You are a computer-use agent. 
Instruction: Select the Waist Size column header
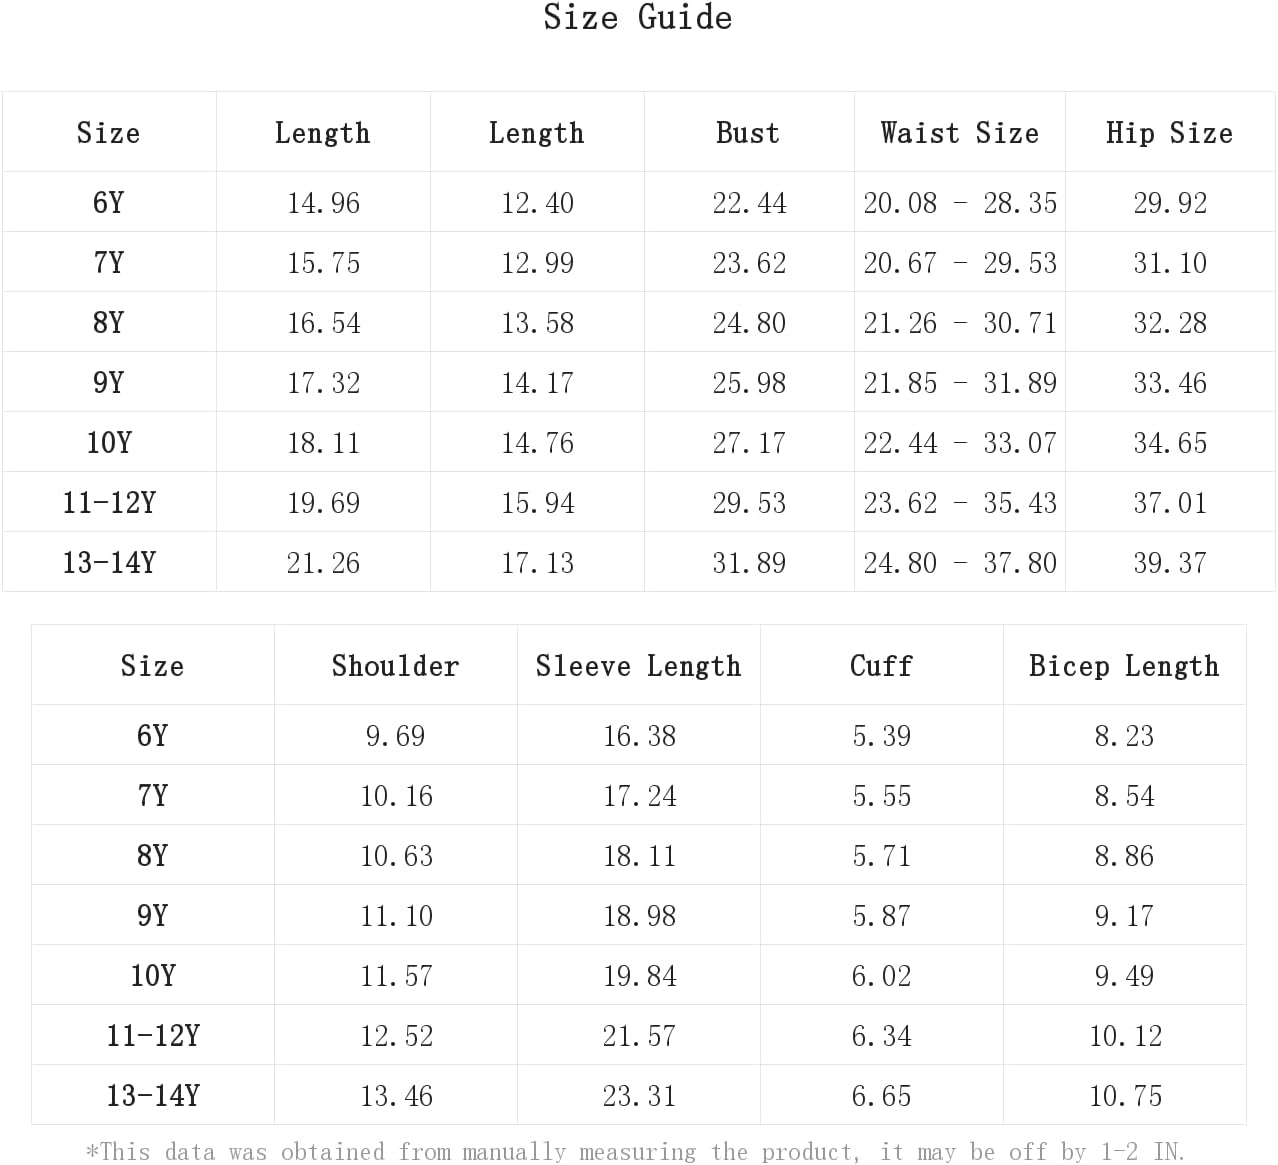pos(960,133)
